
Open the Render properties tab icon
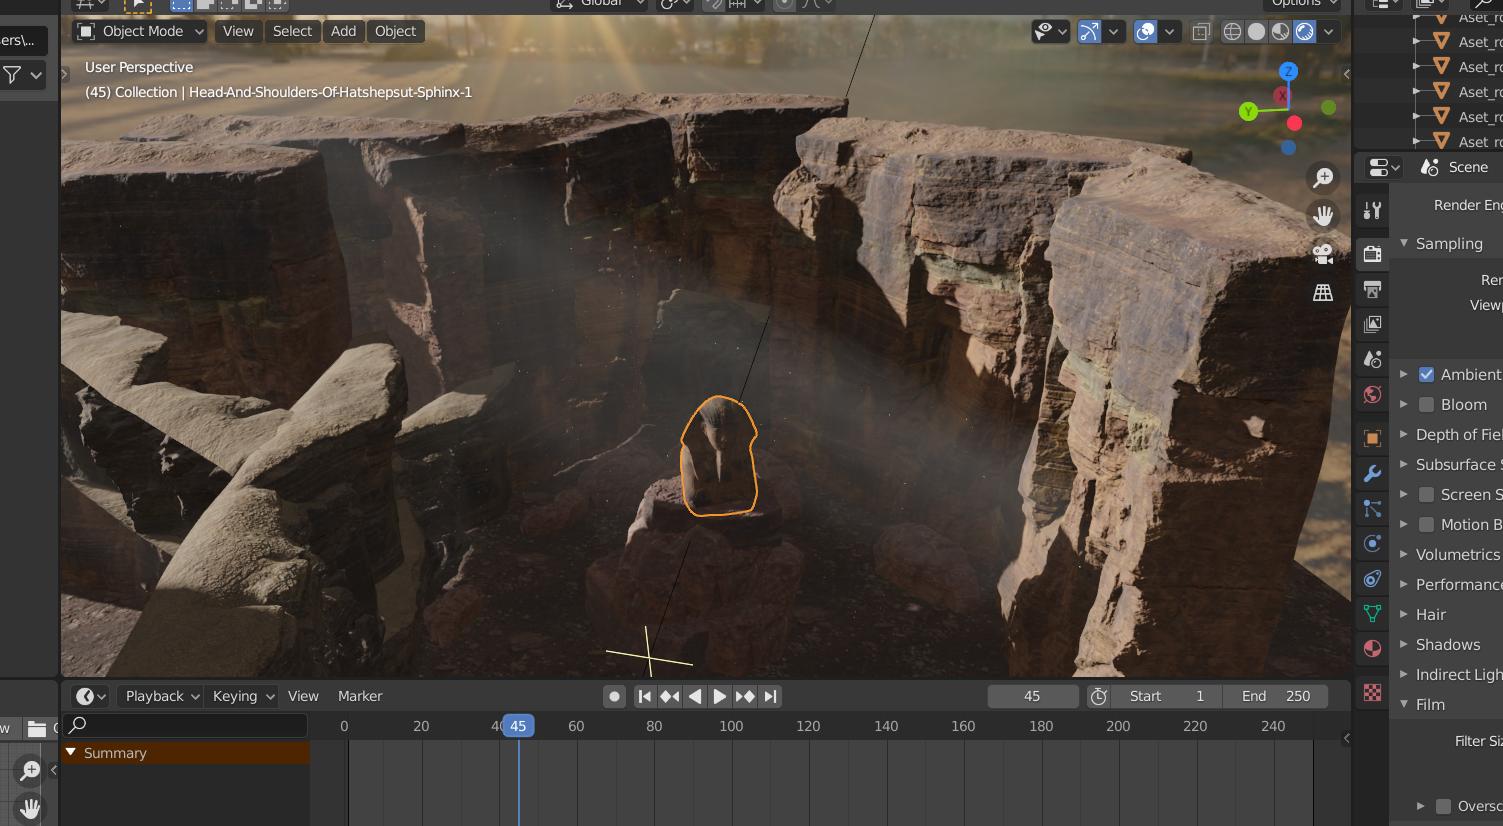pos(1372,254)
